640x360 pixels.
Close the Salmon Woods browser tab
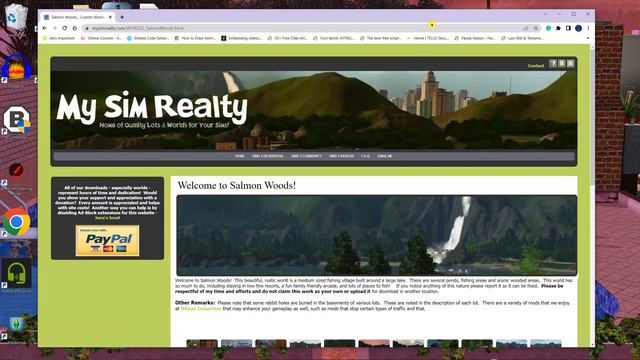pyautogui.click(x=110, y=17)
